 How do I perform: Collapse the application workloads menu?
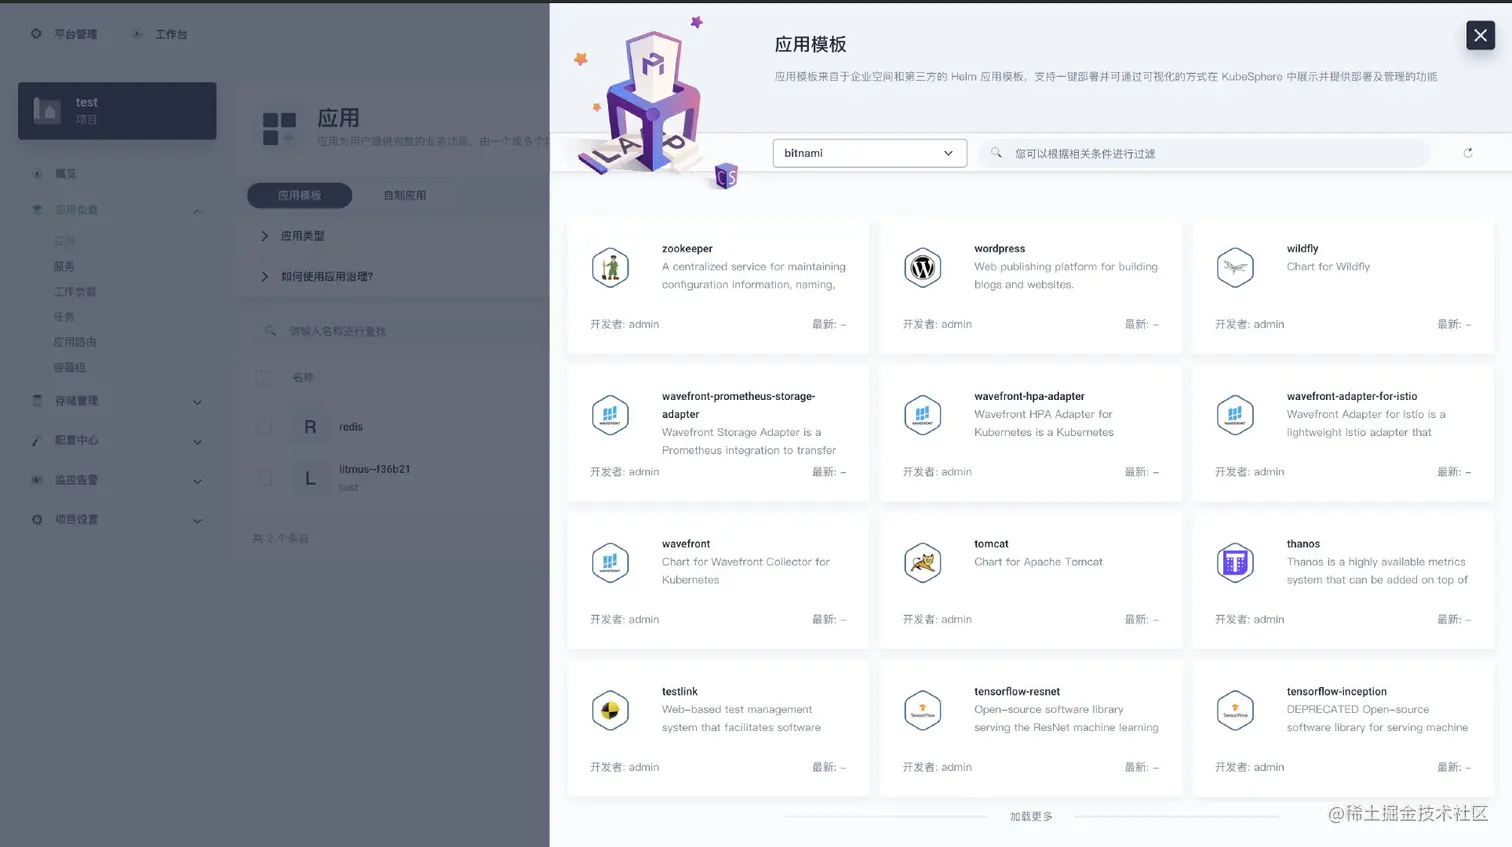click(197, 211)
